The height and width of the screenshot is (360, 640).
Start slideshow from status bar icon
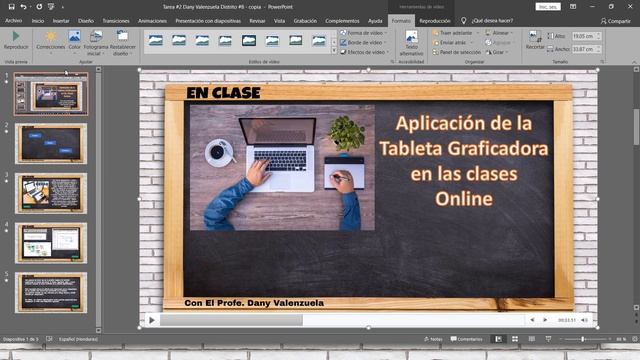548,339
